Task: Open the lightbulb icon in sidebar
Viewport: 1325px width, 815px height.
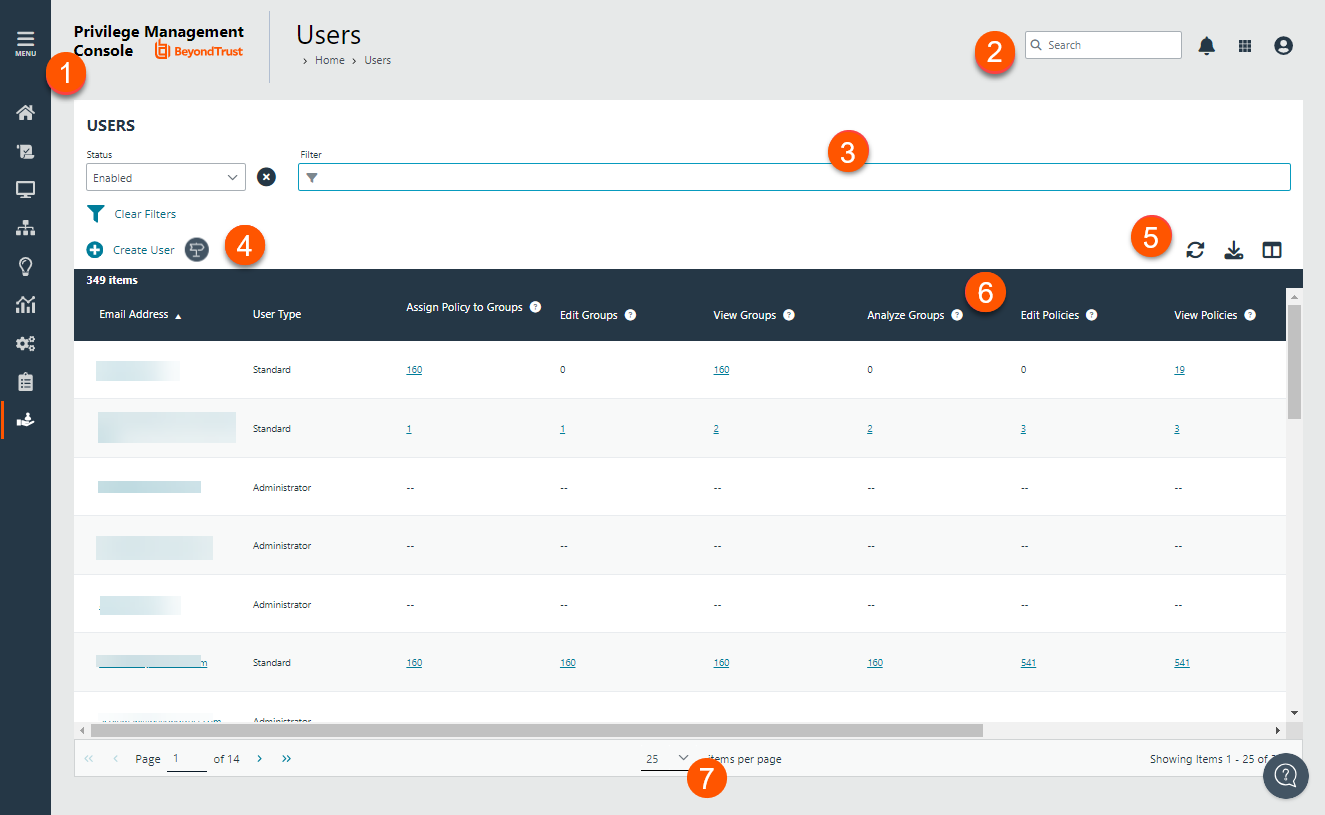Action: (25, 266)
